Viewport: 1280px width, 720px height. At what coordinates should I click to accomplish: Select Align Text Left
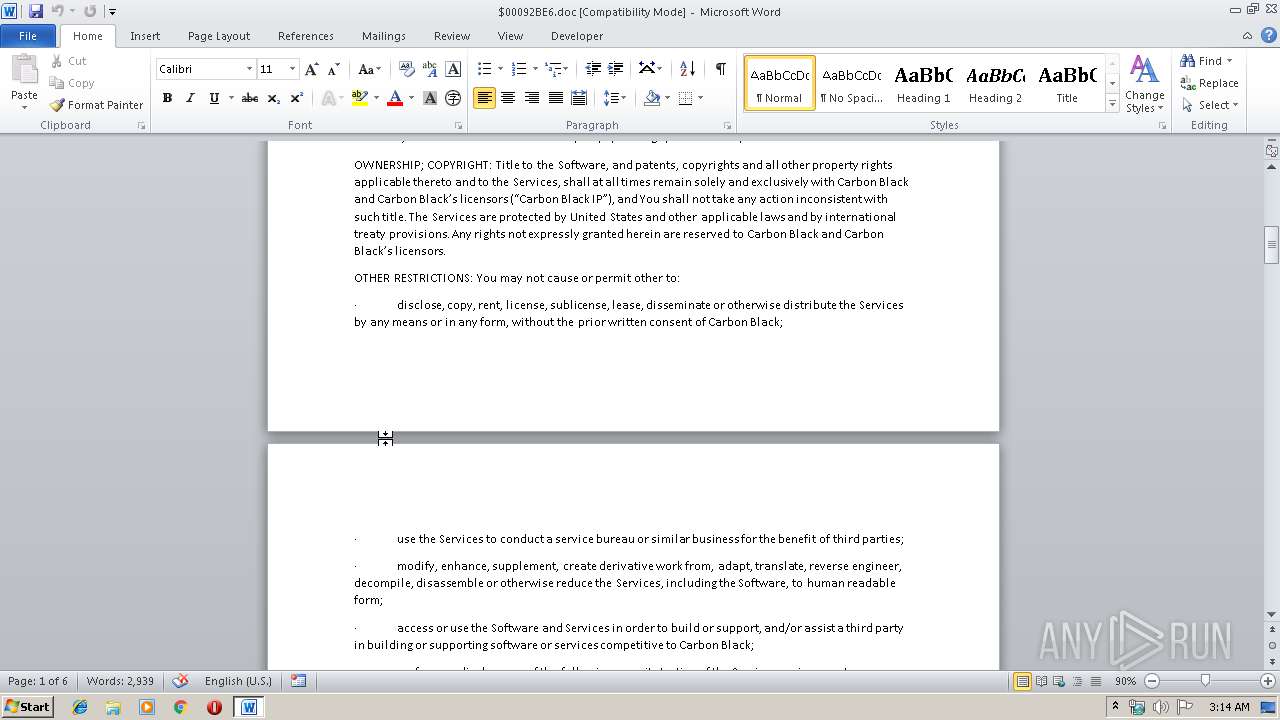tap(484, 98)
